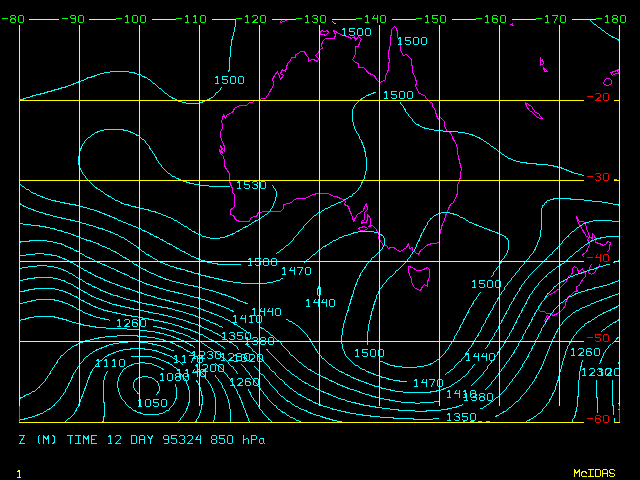
Task: Select the -150 longitude label
Action: [435, 20]
